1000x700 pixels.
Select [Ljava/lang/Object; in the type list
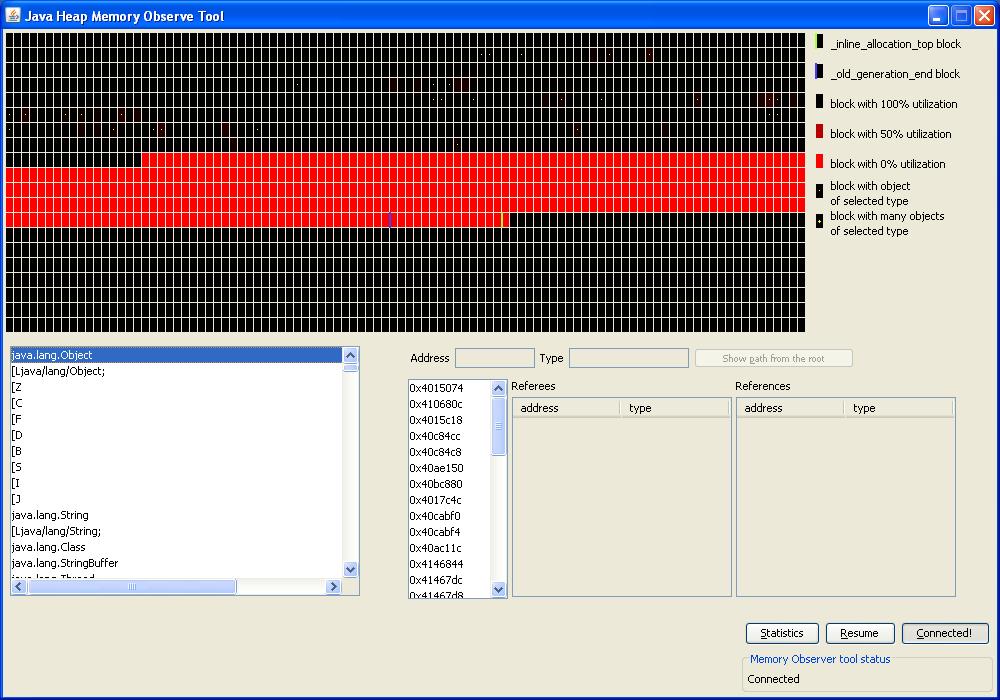[x=177, y=371]
